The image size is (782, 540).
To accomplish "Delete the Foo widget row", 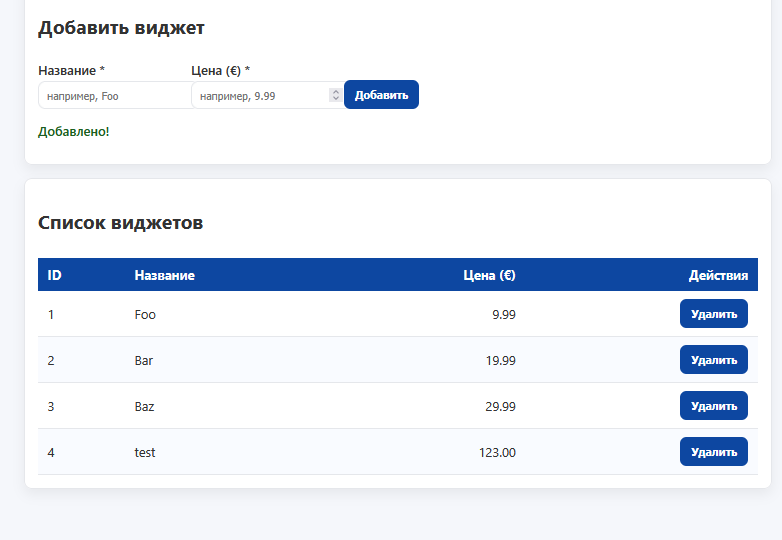I will pyautogui.click(x=713, y=314).
